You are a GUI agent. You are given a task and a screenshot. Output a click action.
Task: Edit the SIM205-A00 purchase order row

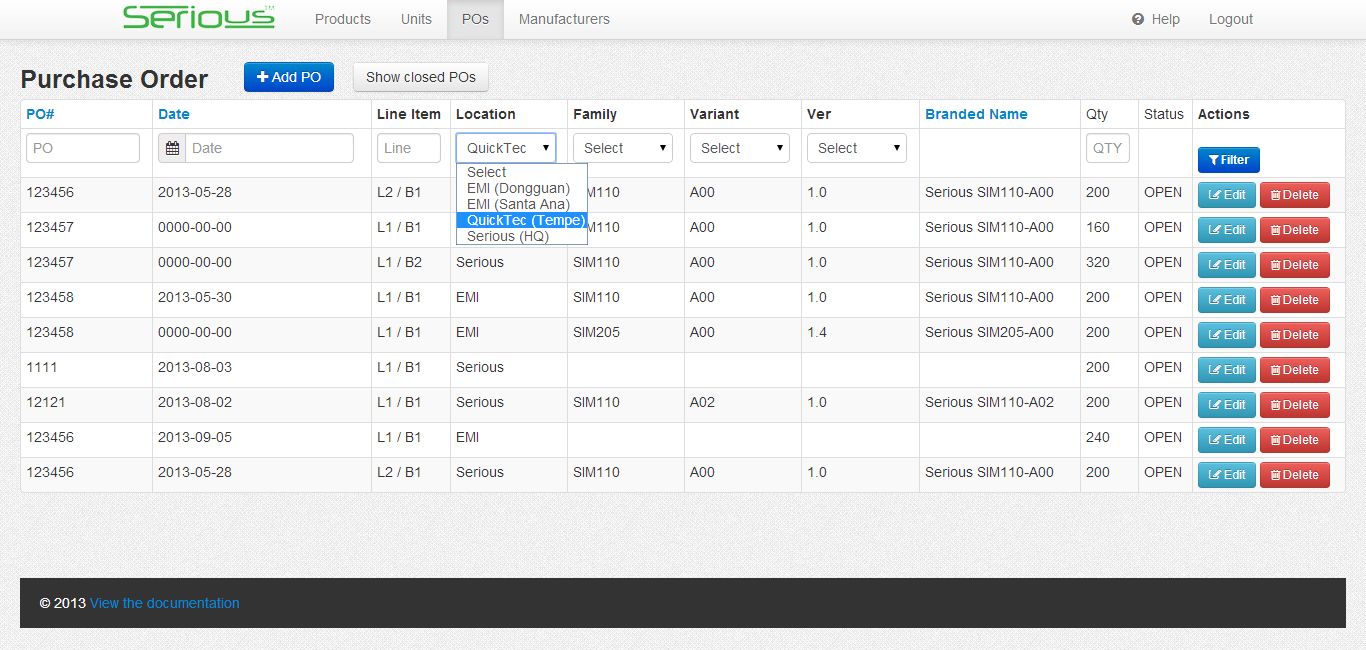1227,335
